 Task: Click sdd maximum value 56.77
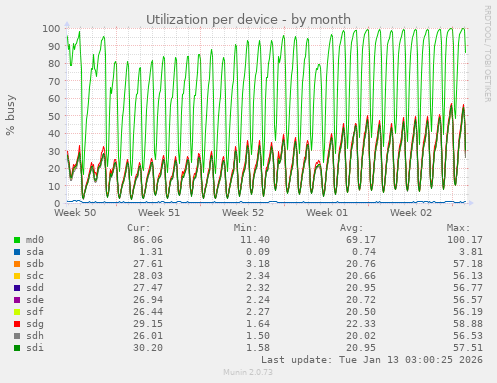pos(468,288)
